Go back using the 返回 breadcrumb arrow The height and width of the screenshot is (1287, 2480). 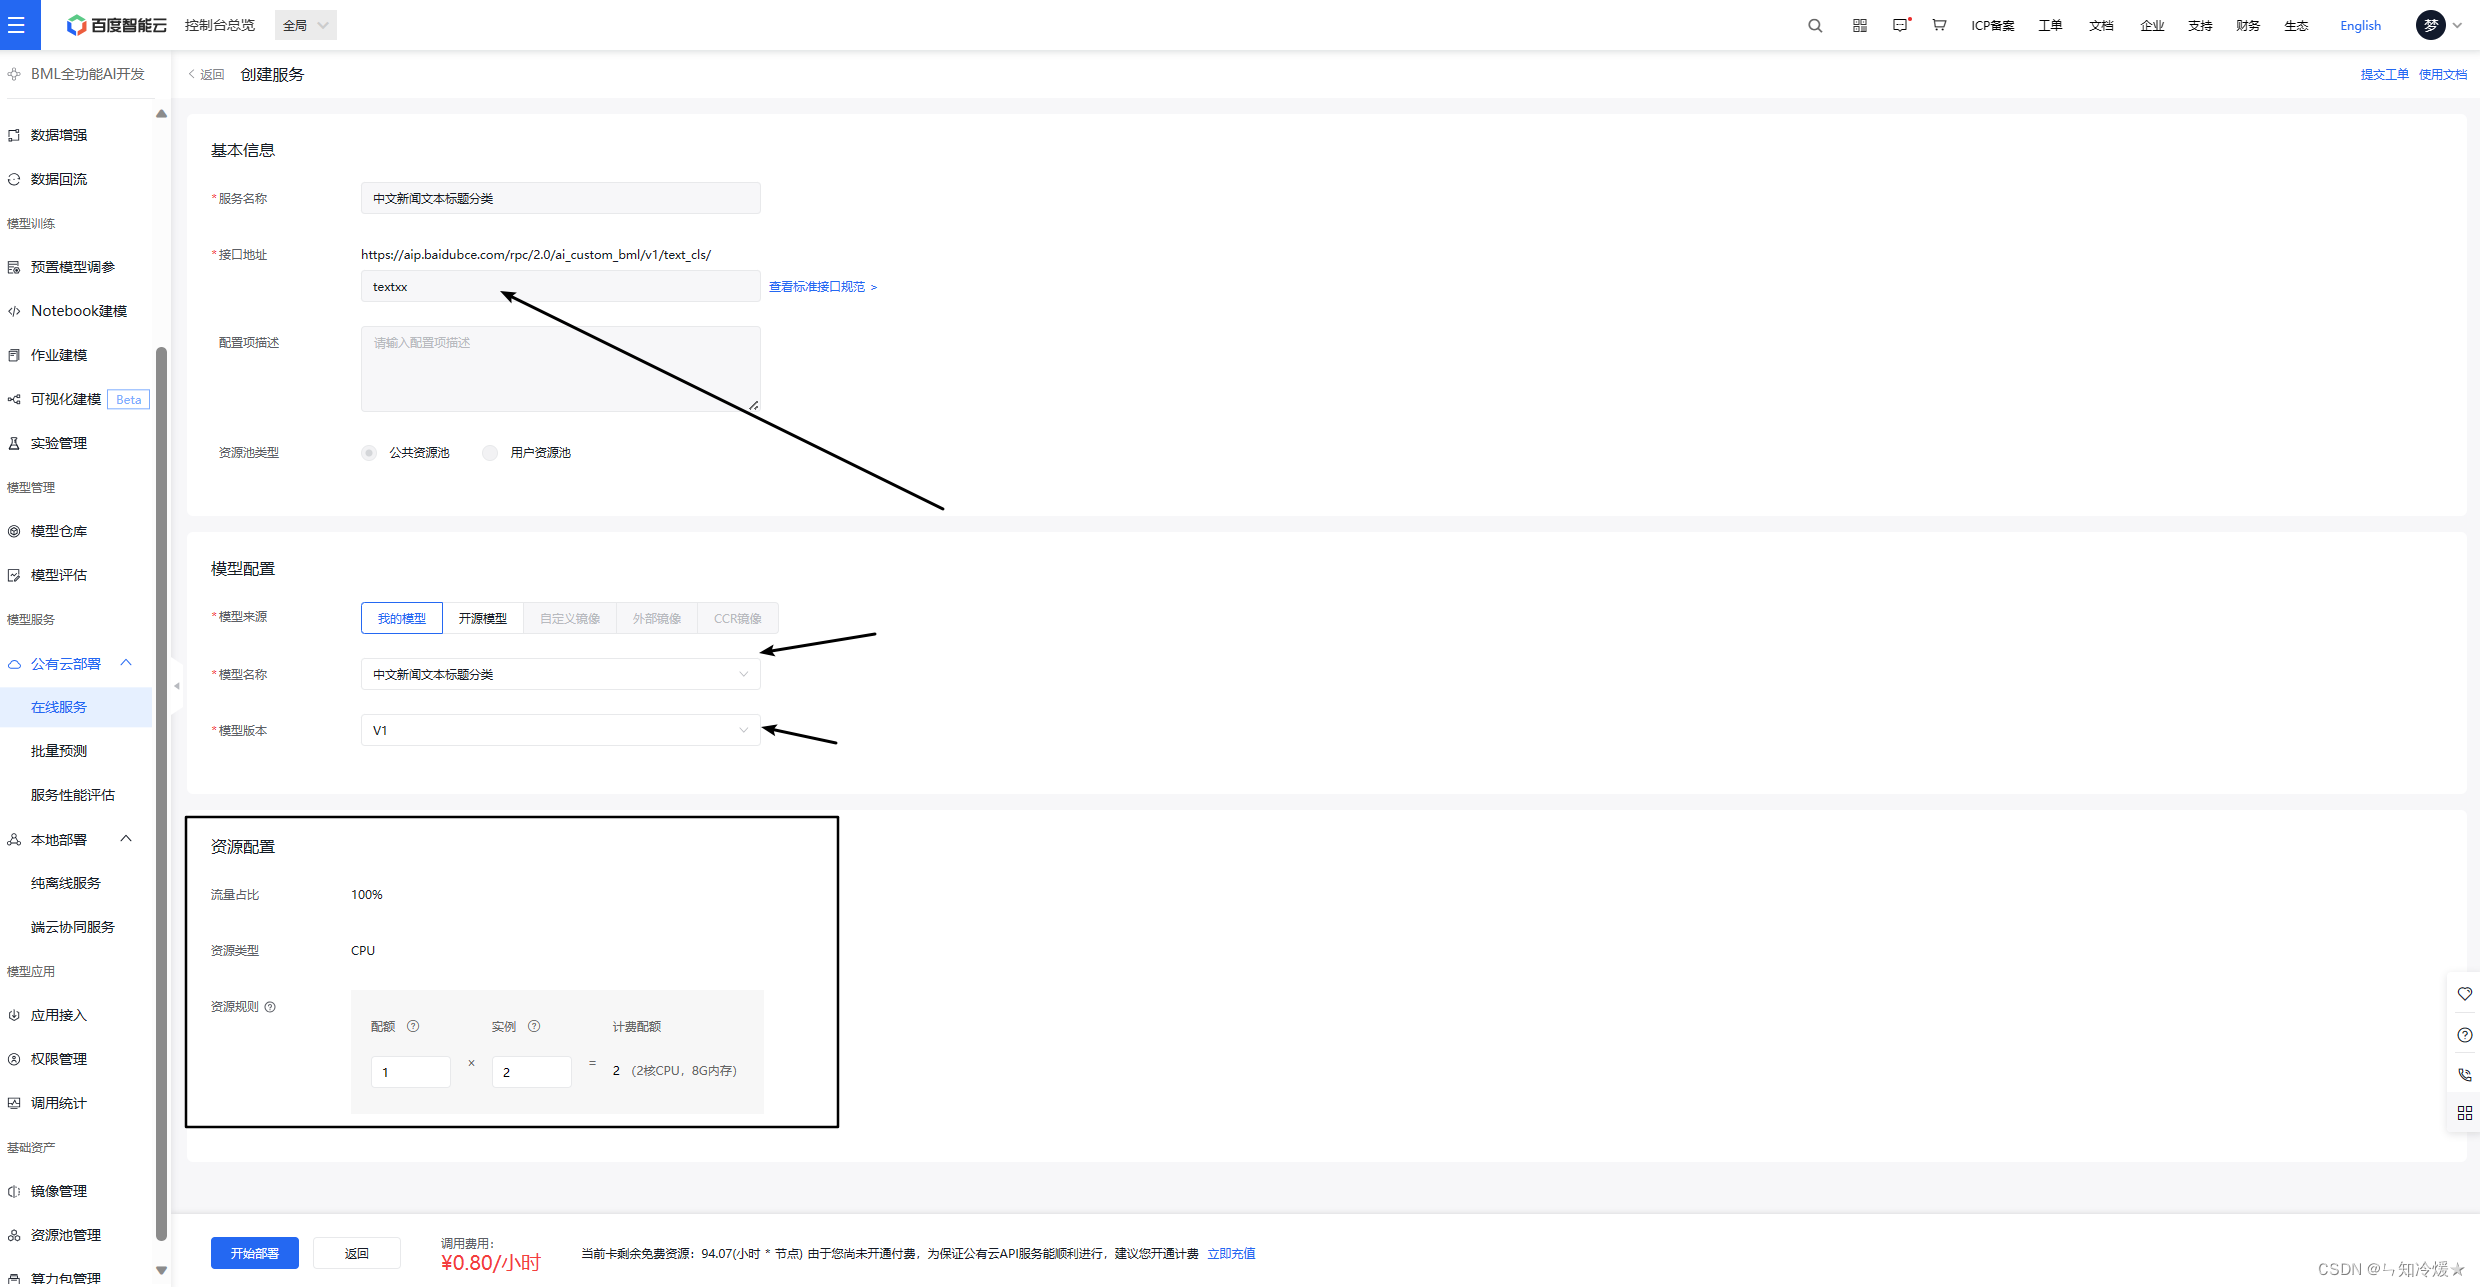click(206, 75)
